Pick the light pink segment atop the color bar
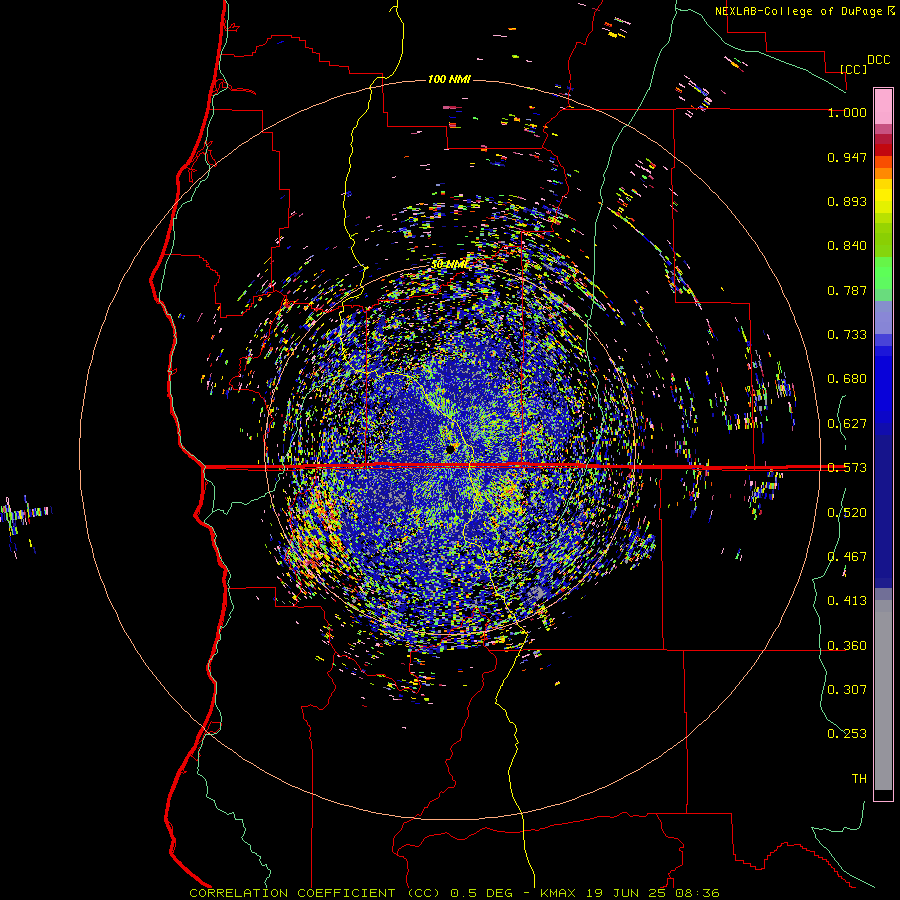900x900 pixels. (x=883, y=106)
